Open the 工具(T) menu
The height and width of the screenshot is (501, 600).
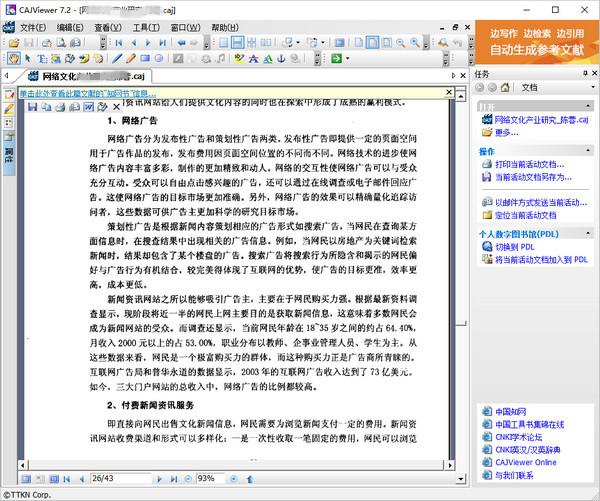(x=146, y=28)
